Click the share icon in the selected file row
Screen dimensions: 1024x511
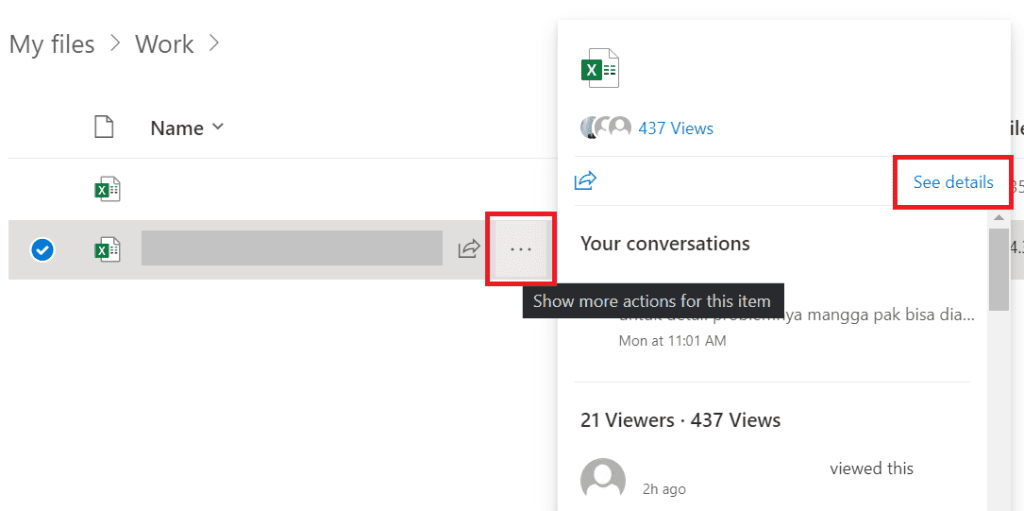point(468,250)
